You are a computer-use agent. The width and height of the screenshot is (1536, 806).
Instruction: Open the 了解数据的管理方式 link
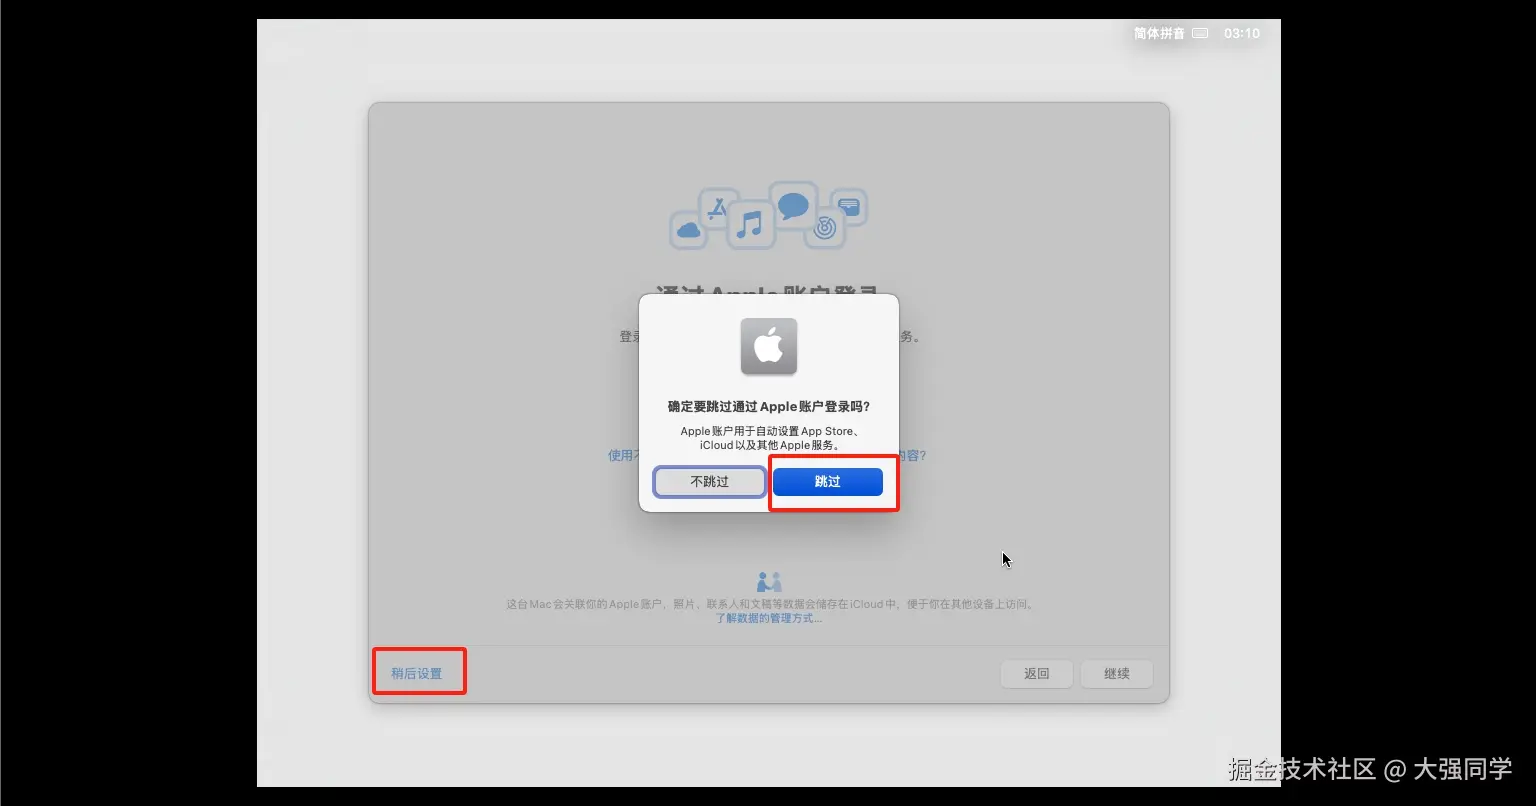pos(768,618)
